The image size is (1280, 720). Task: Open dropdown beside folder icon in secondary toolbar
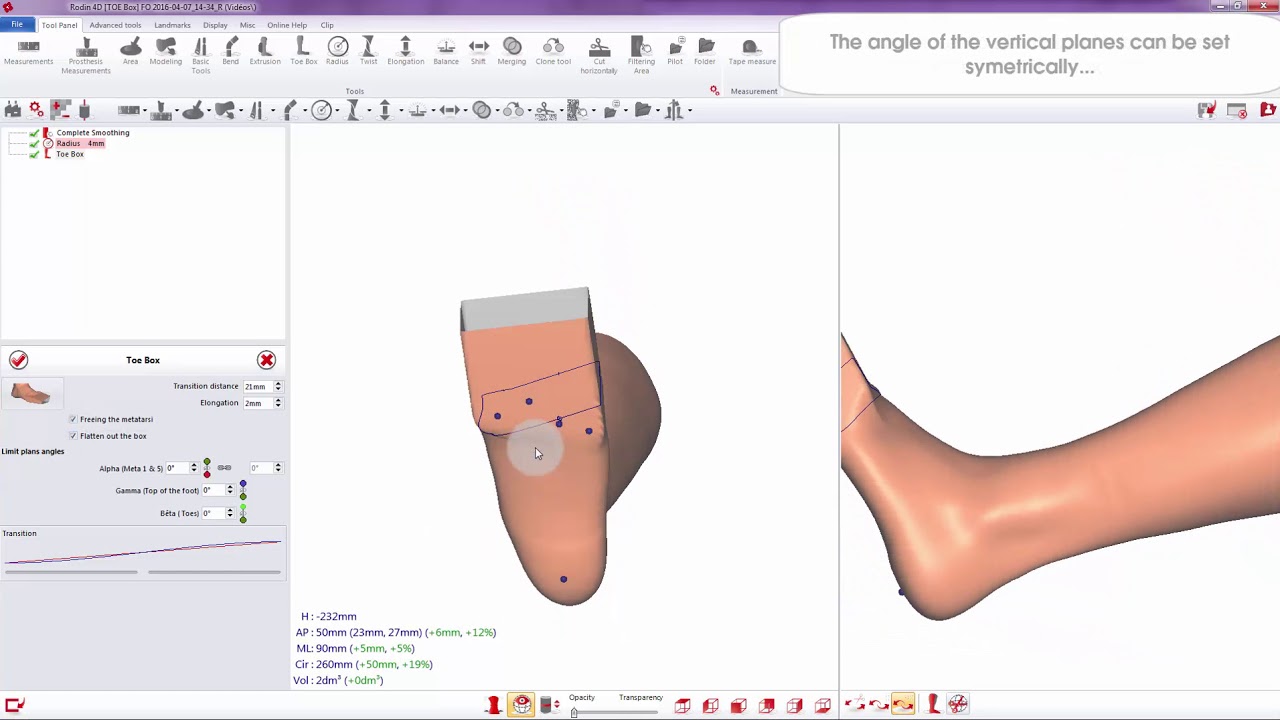pos(657,111)
